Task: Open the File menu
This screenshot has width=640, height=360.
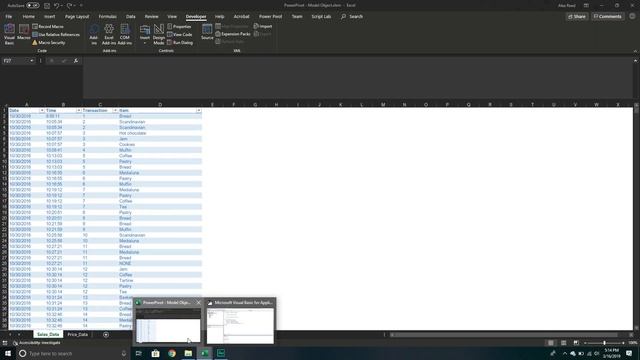Action: [x=9, y=16]
